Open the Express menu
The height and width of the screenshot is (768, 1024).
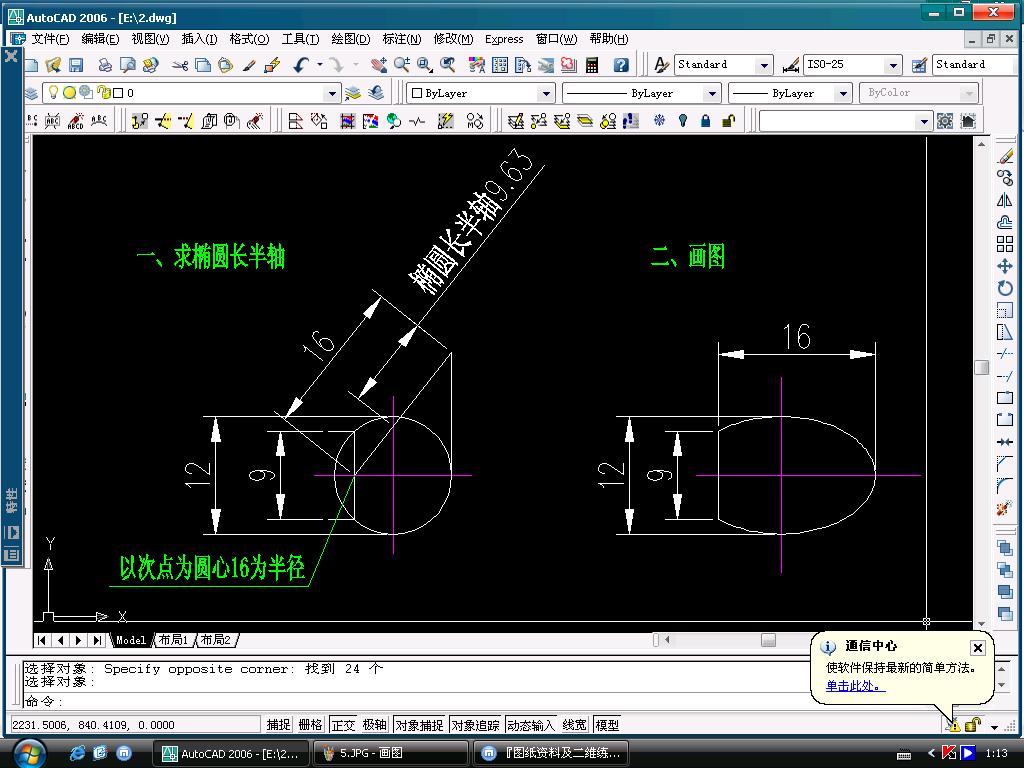coord(504,39)
